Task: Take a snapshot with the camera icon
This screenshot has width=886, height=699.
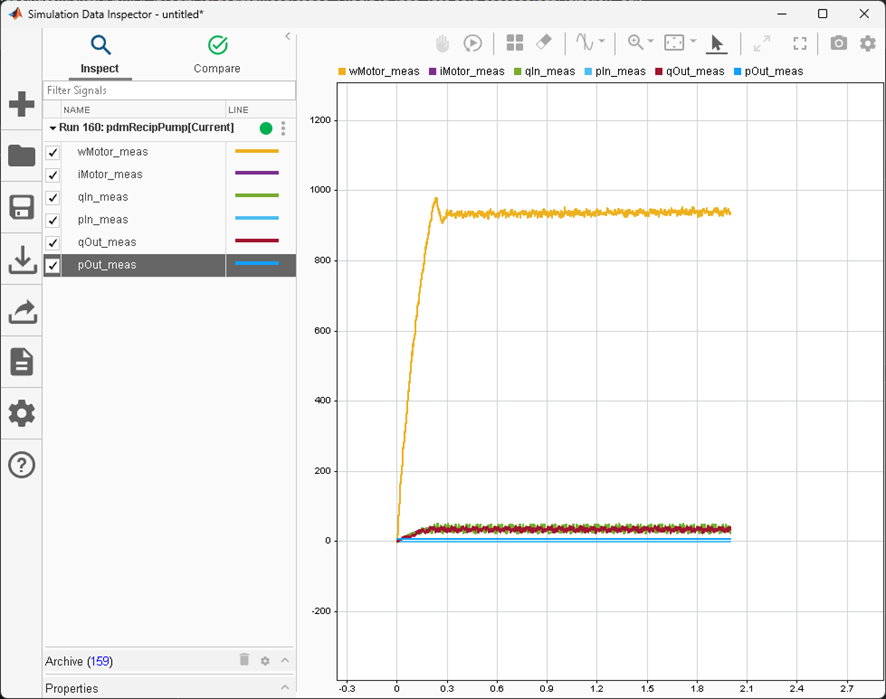Action: pyautogui.click(x=839, y=42)
